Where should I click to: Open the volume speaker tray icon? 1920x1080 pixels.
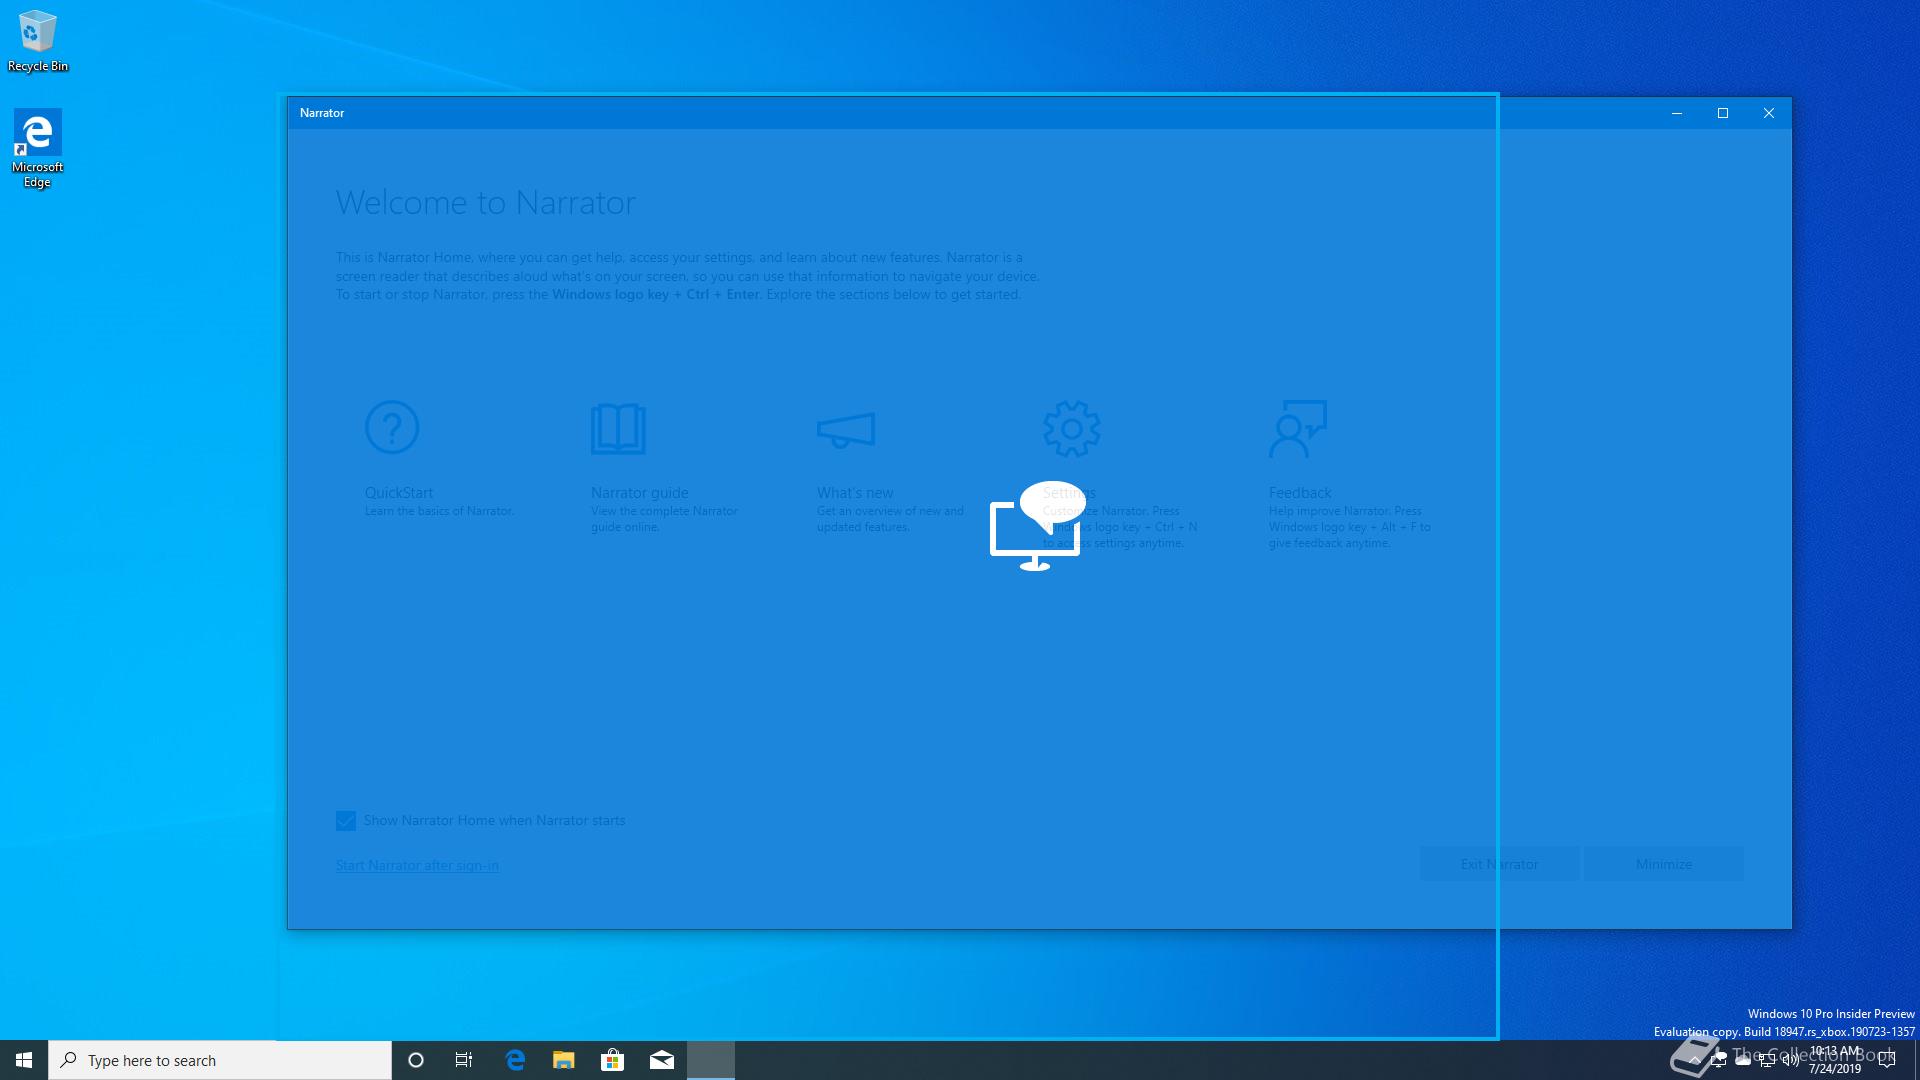click(1791, 1060)
